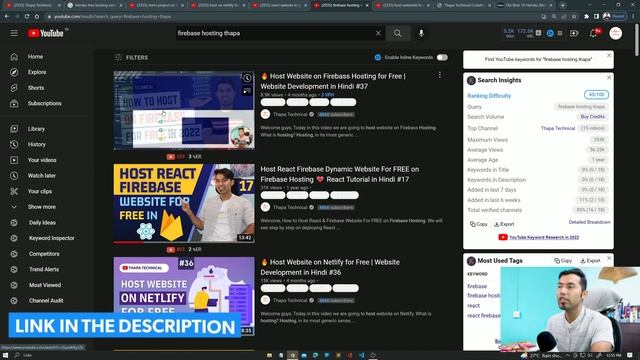Image resolution: width=640 pixels, height=360 pixels.
Task: Open the notifications bell
Action: pos(594,33)
